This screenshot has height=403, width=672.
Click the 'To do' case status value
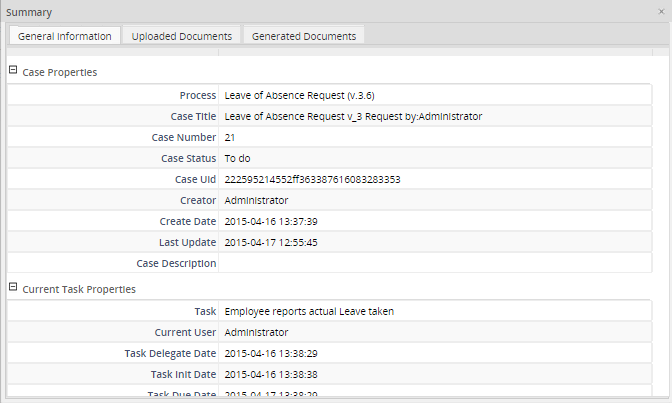click(237, 158)
